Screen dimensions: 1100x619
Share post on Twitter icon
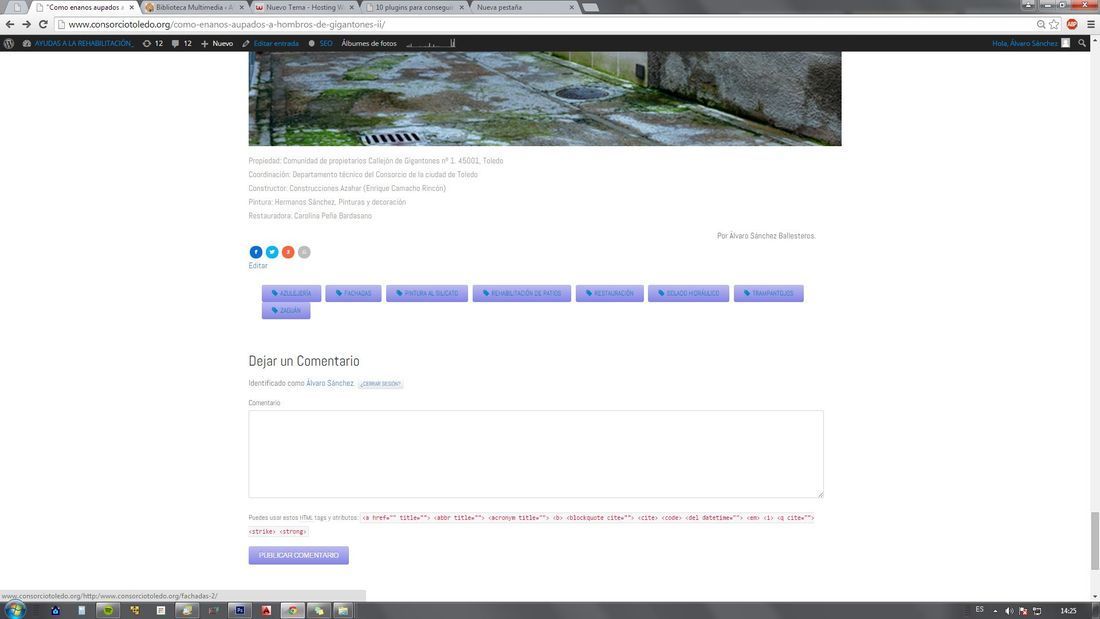271,252
